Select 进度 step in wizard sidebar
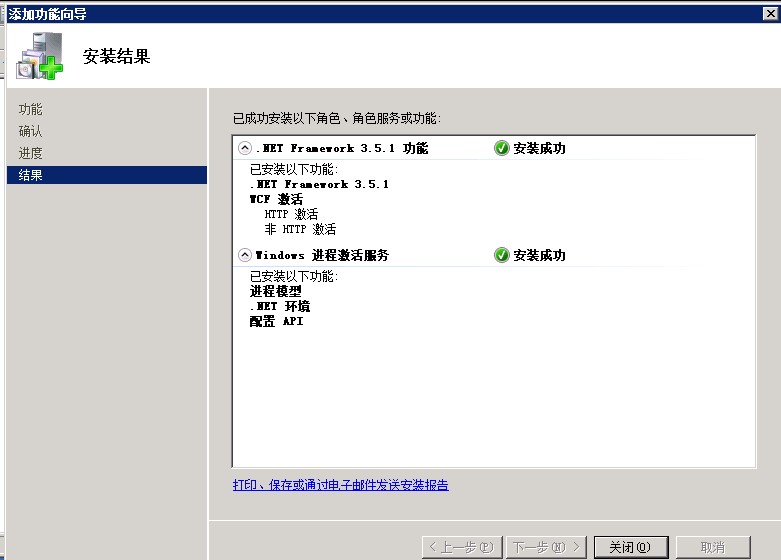This screenshot has height=560, width=781. 31,153
